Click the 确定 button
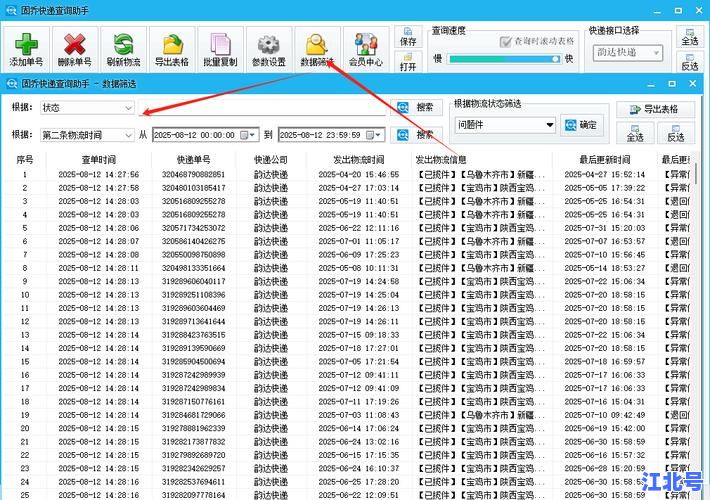710x500 pixels. (x=581, y=125)
